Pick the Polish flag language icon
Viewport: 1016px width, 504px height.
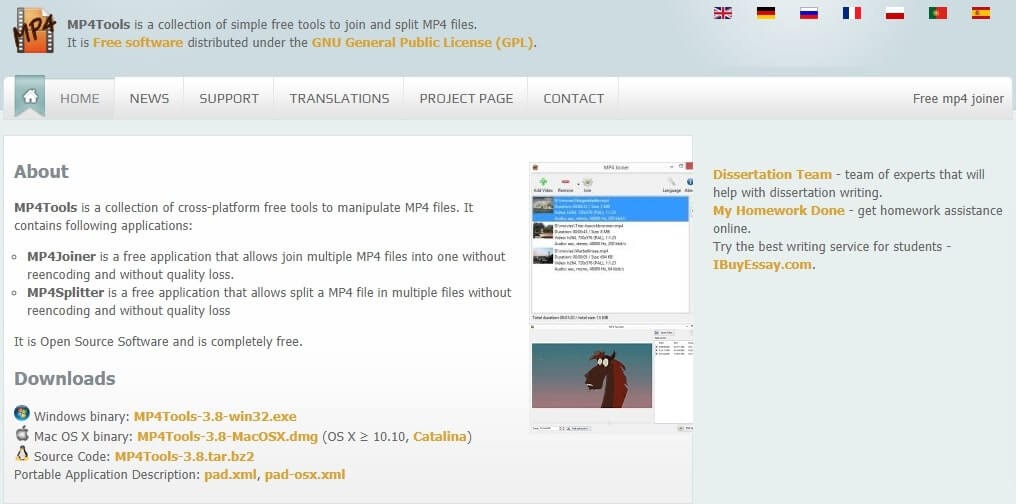click(895, 13)
